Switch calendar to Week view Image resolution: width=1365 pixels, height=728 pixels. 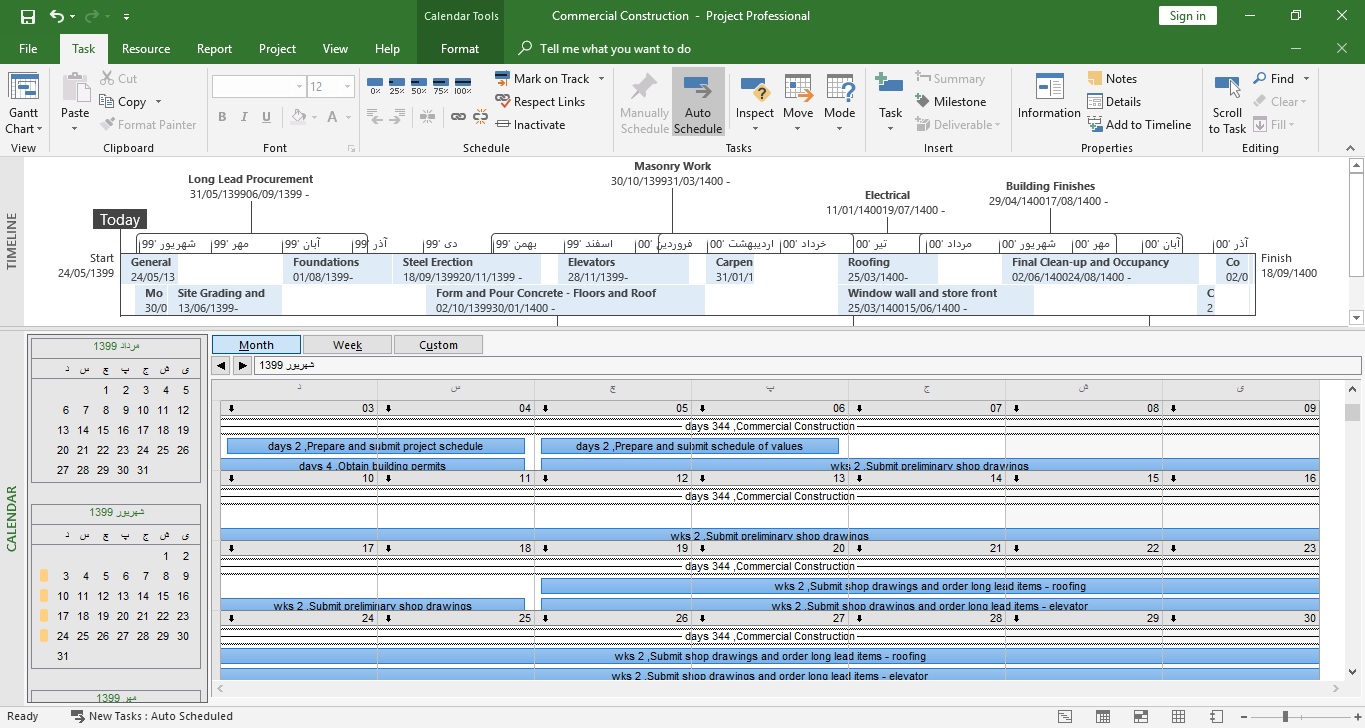pyautogui.click(x=347, y=345)
